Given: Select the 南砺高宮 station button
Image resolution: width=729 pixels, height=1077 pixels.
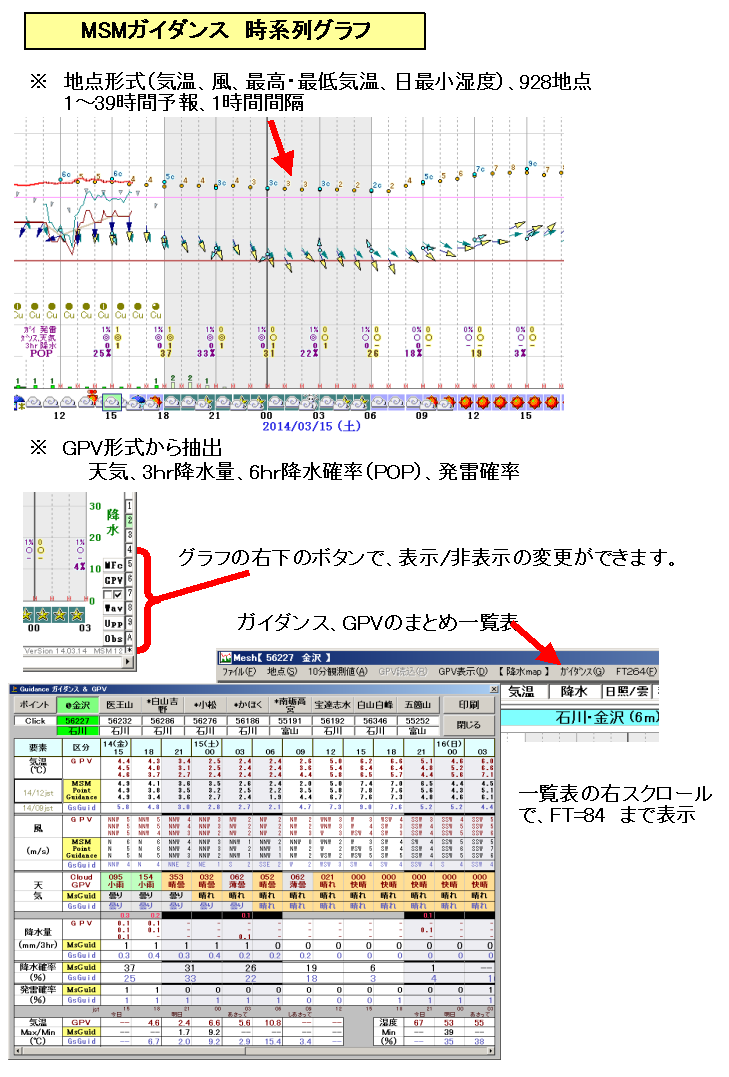Looking at the screenshot, I should [x=290, y=705].
